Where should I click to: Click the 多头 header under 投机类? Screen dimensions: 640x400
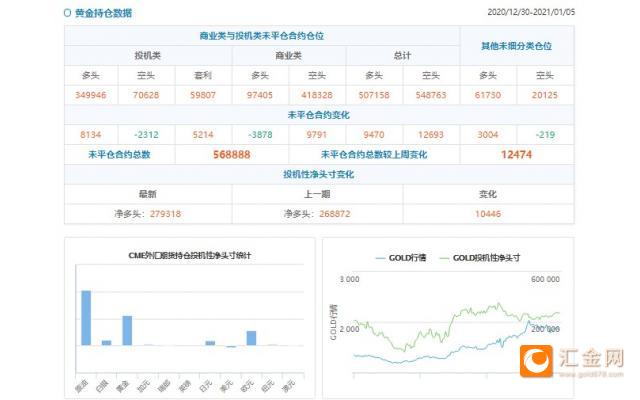pyautogui.click(x=91, y=76)
